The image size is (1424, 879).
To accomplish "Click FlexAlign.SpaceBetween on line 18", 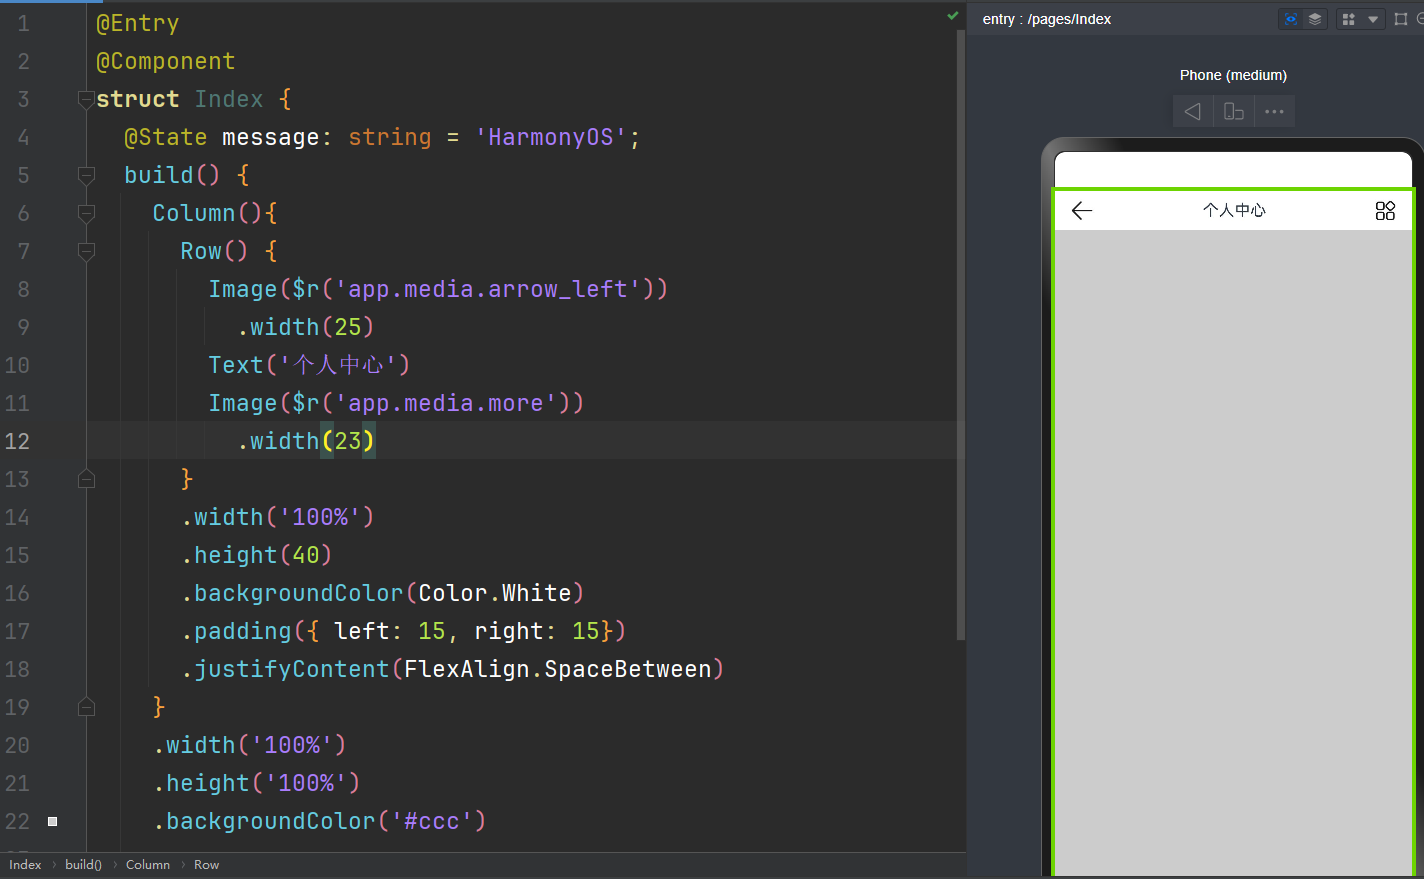I will pyautogui.click(x=557, y=669).
